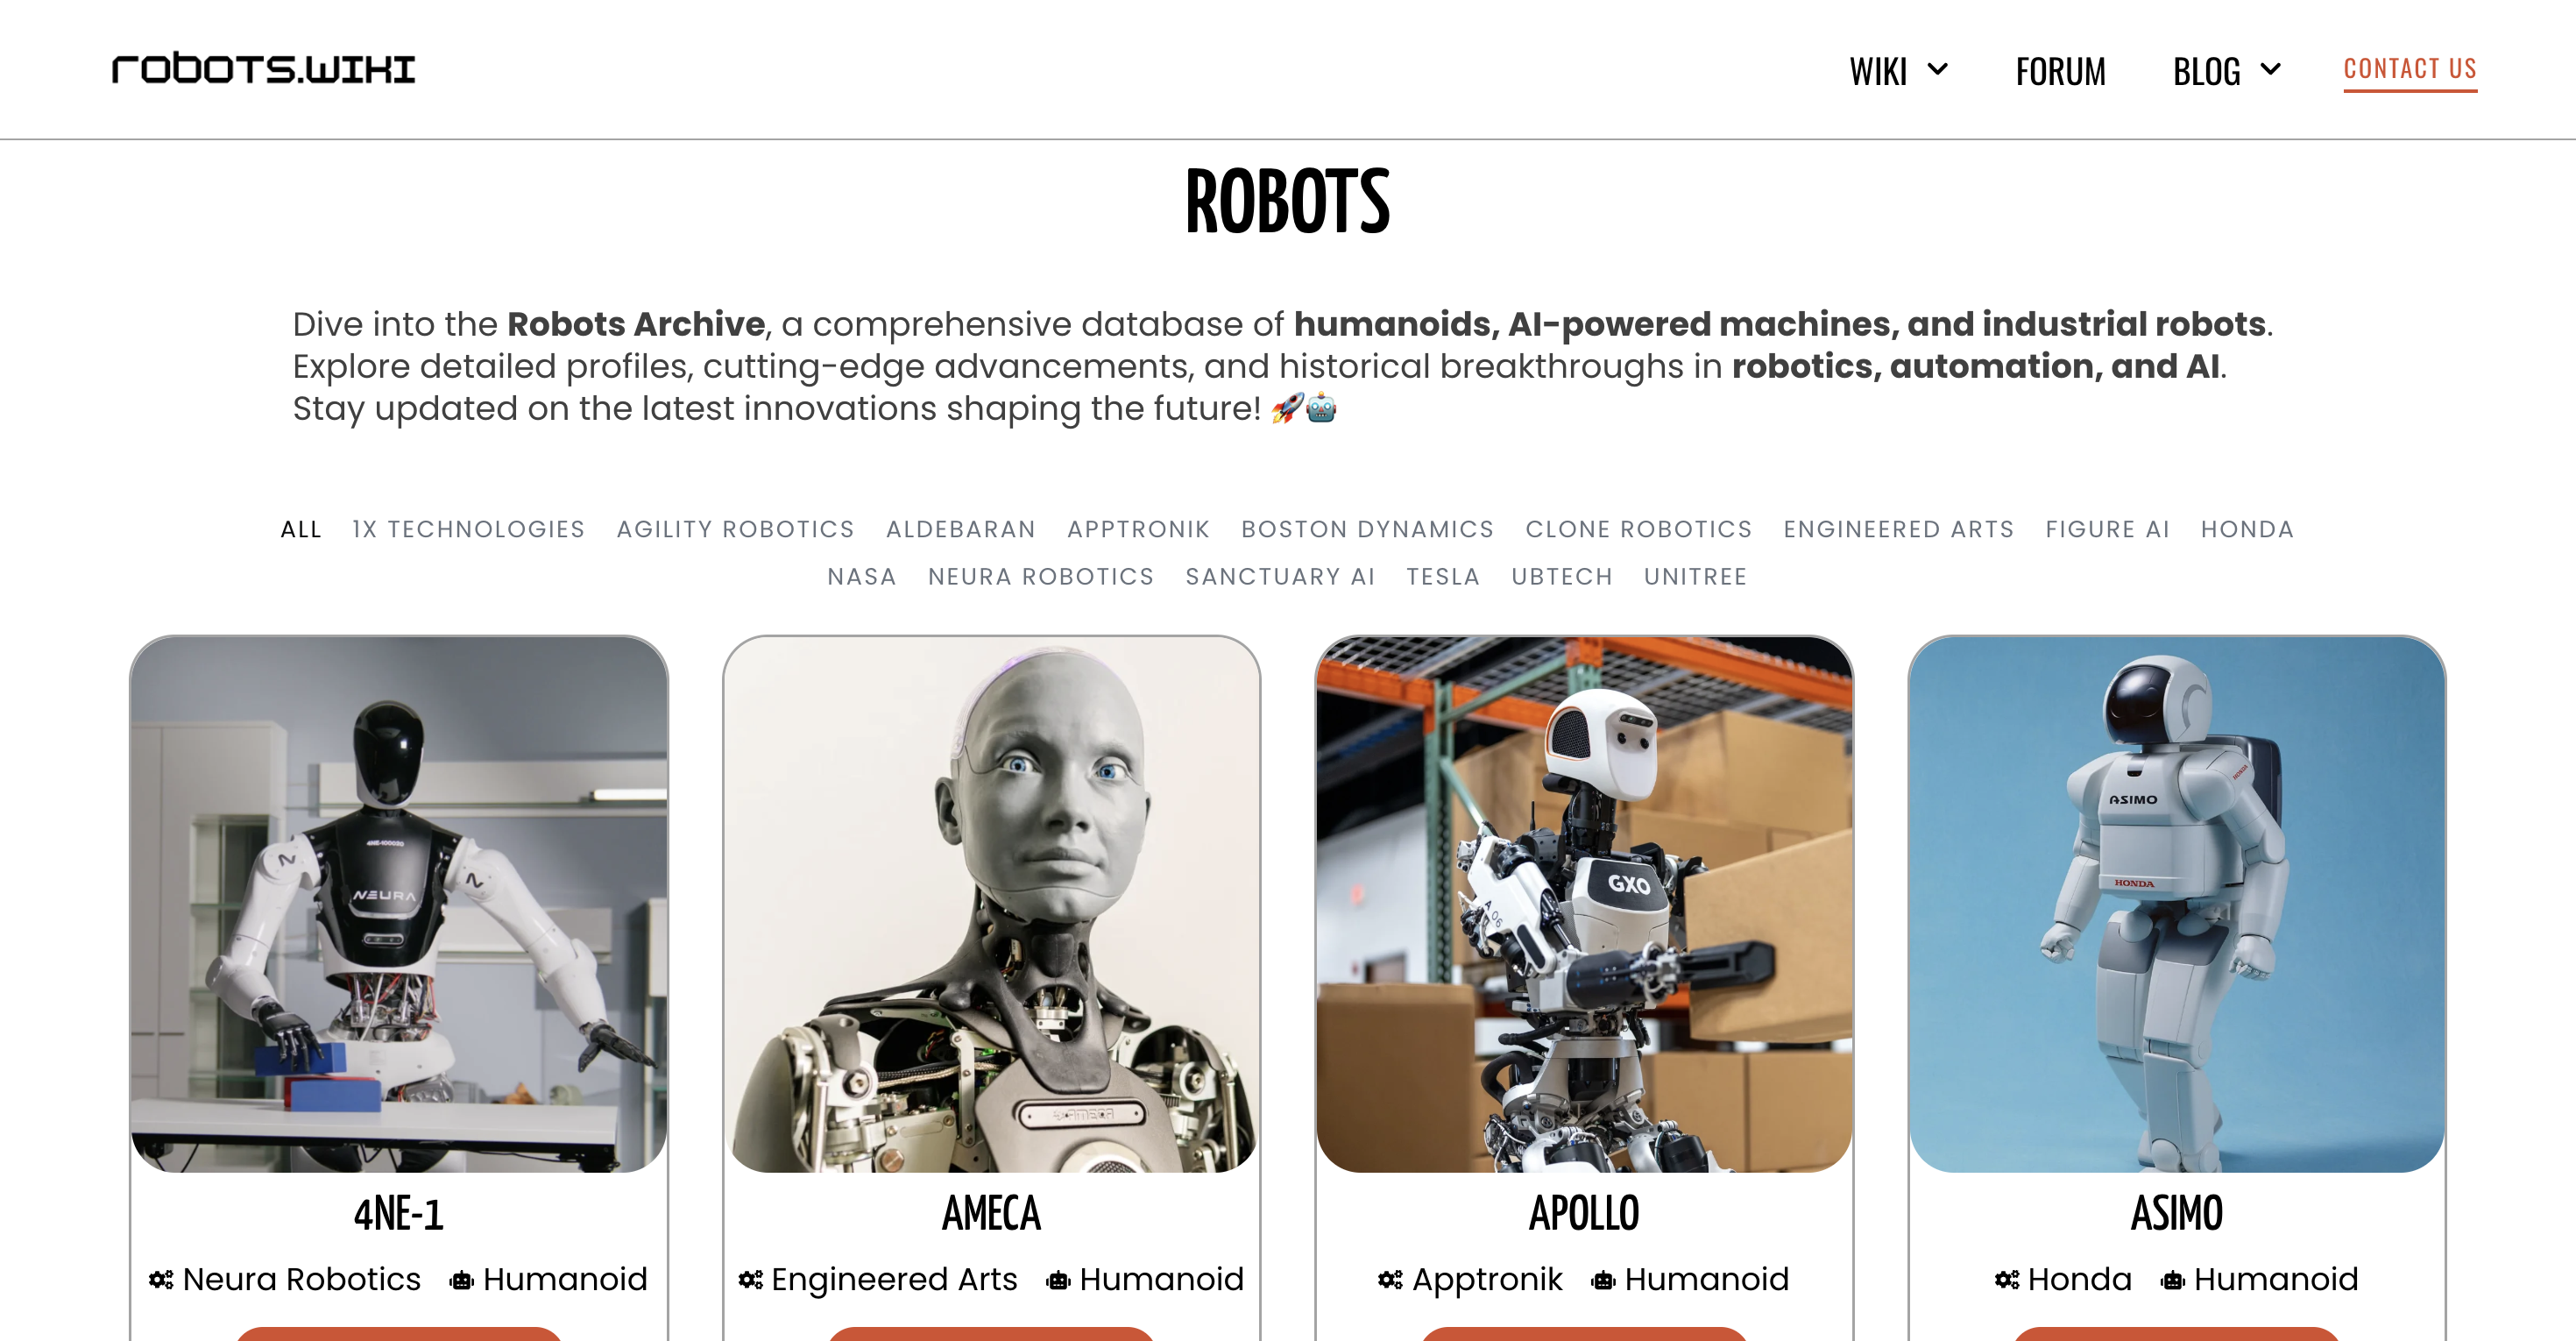This screenshot has height=1341, width=2576.
Task: Click the gear icon beside Neura Robotics
Action: click(x=161, y=1279)
